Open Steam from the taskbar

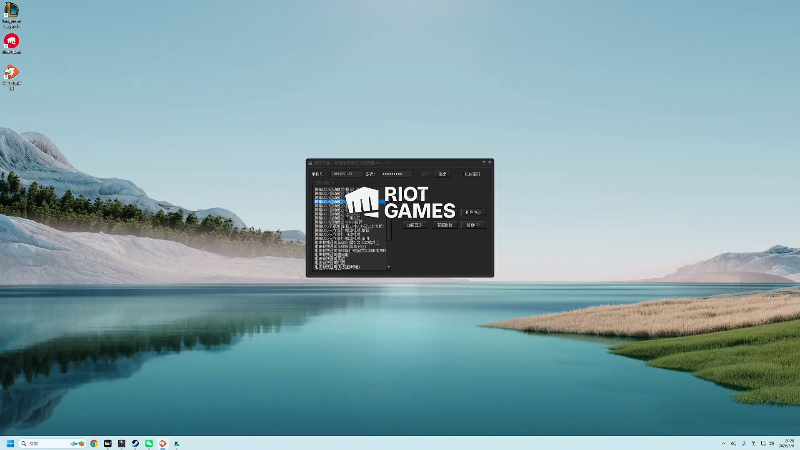tap(135, 443)
